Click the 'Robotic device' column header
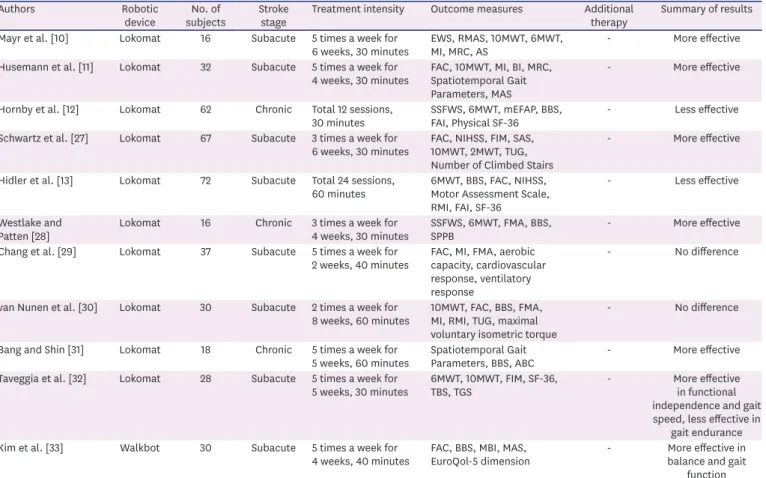The image size is (766, 478). coord(140,16)
